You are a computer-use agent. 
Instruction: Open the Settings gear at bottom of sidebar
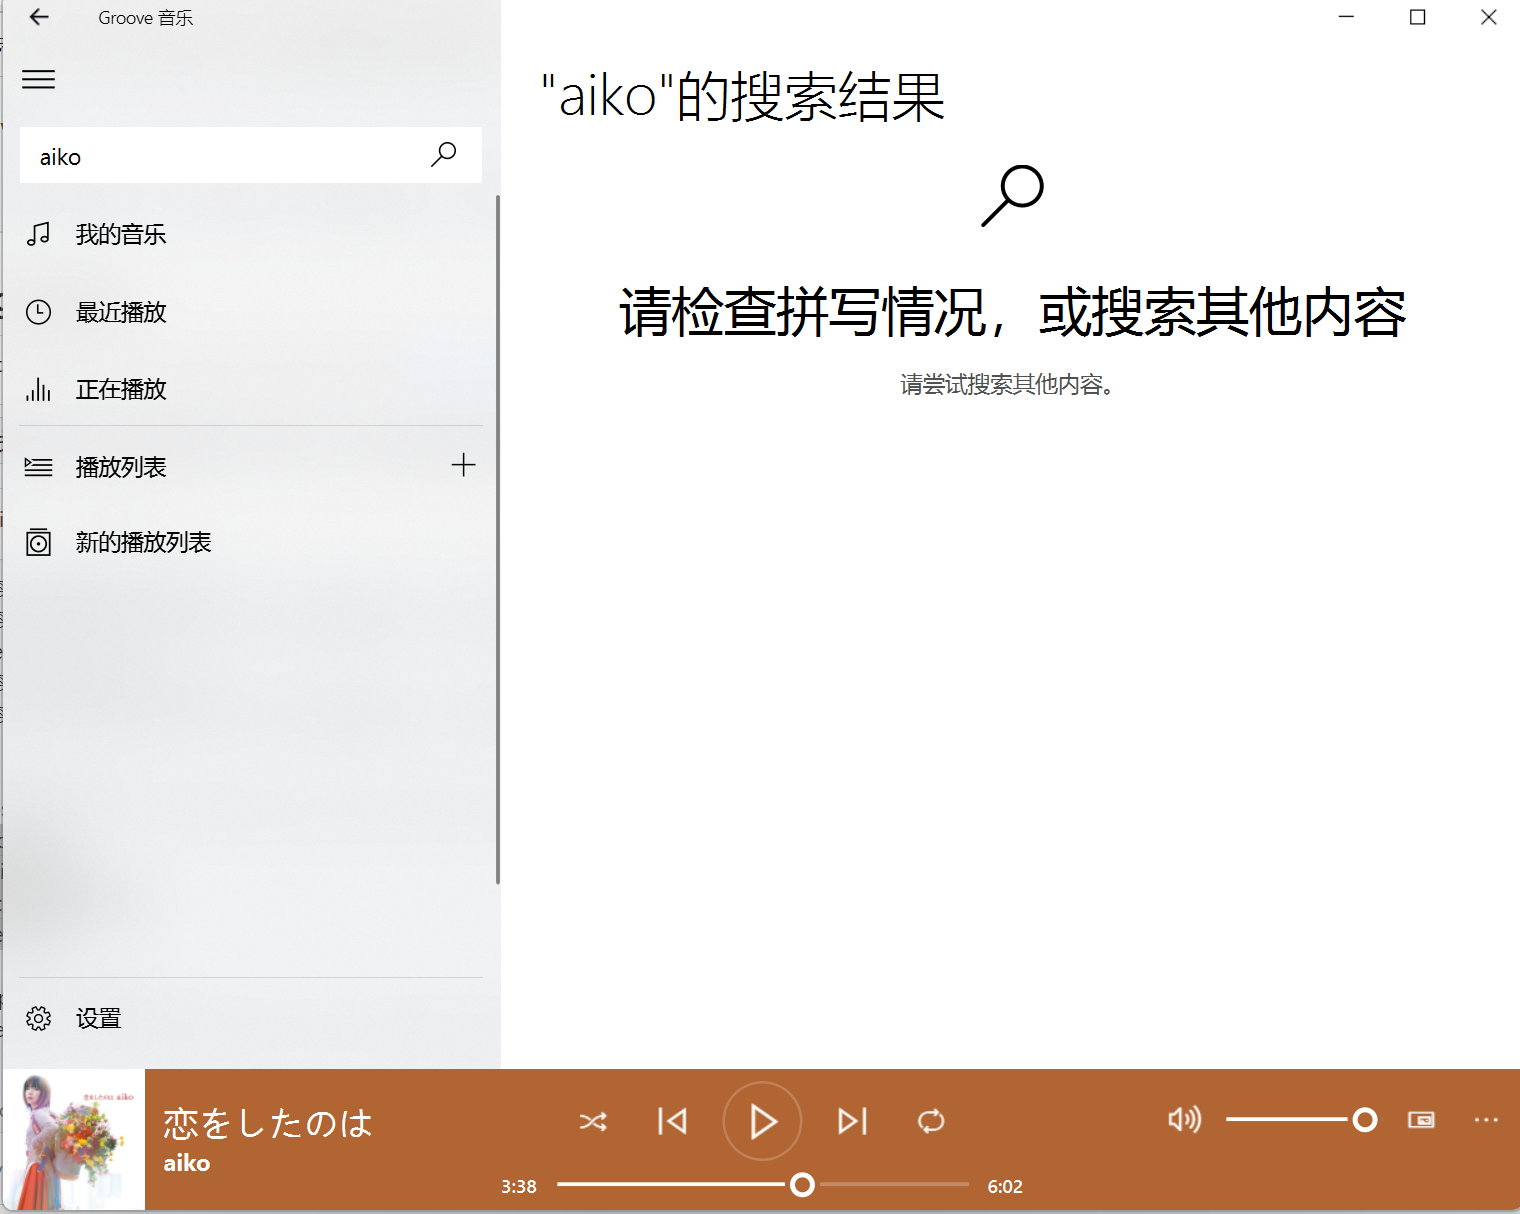coord(38,1017)
